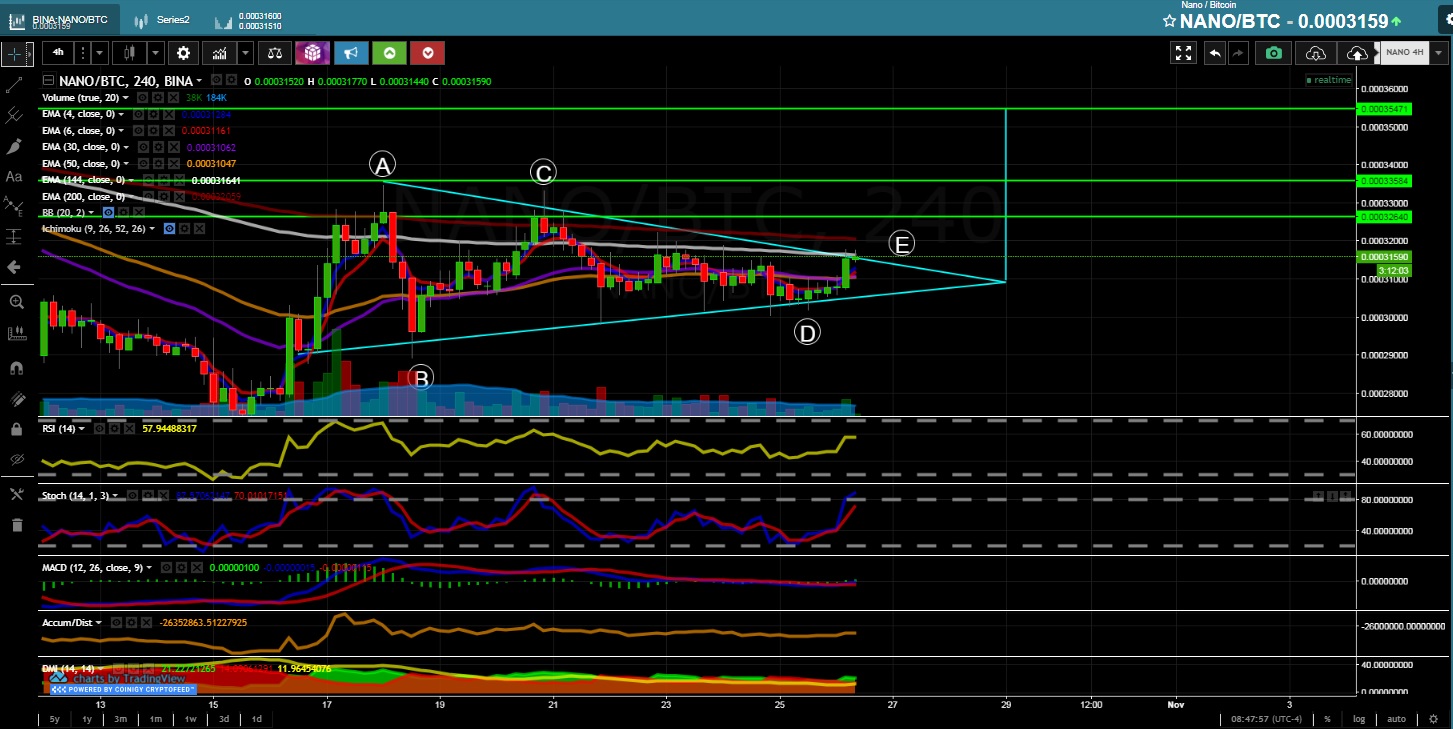Select the trend line drawing tool
1453x729 pixels.
[x=15, y=86]
